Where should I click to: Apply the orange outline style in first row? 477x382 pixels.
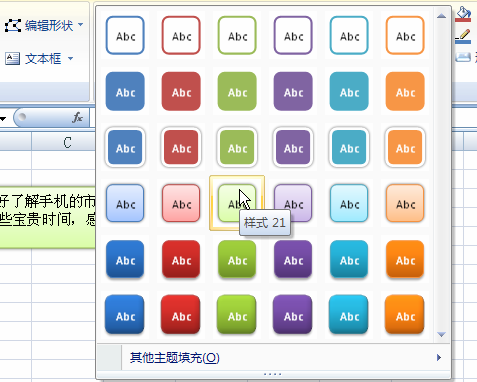(405, 35)
